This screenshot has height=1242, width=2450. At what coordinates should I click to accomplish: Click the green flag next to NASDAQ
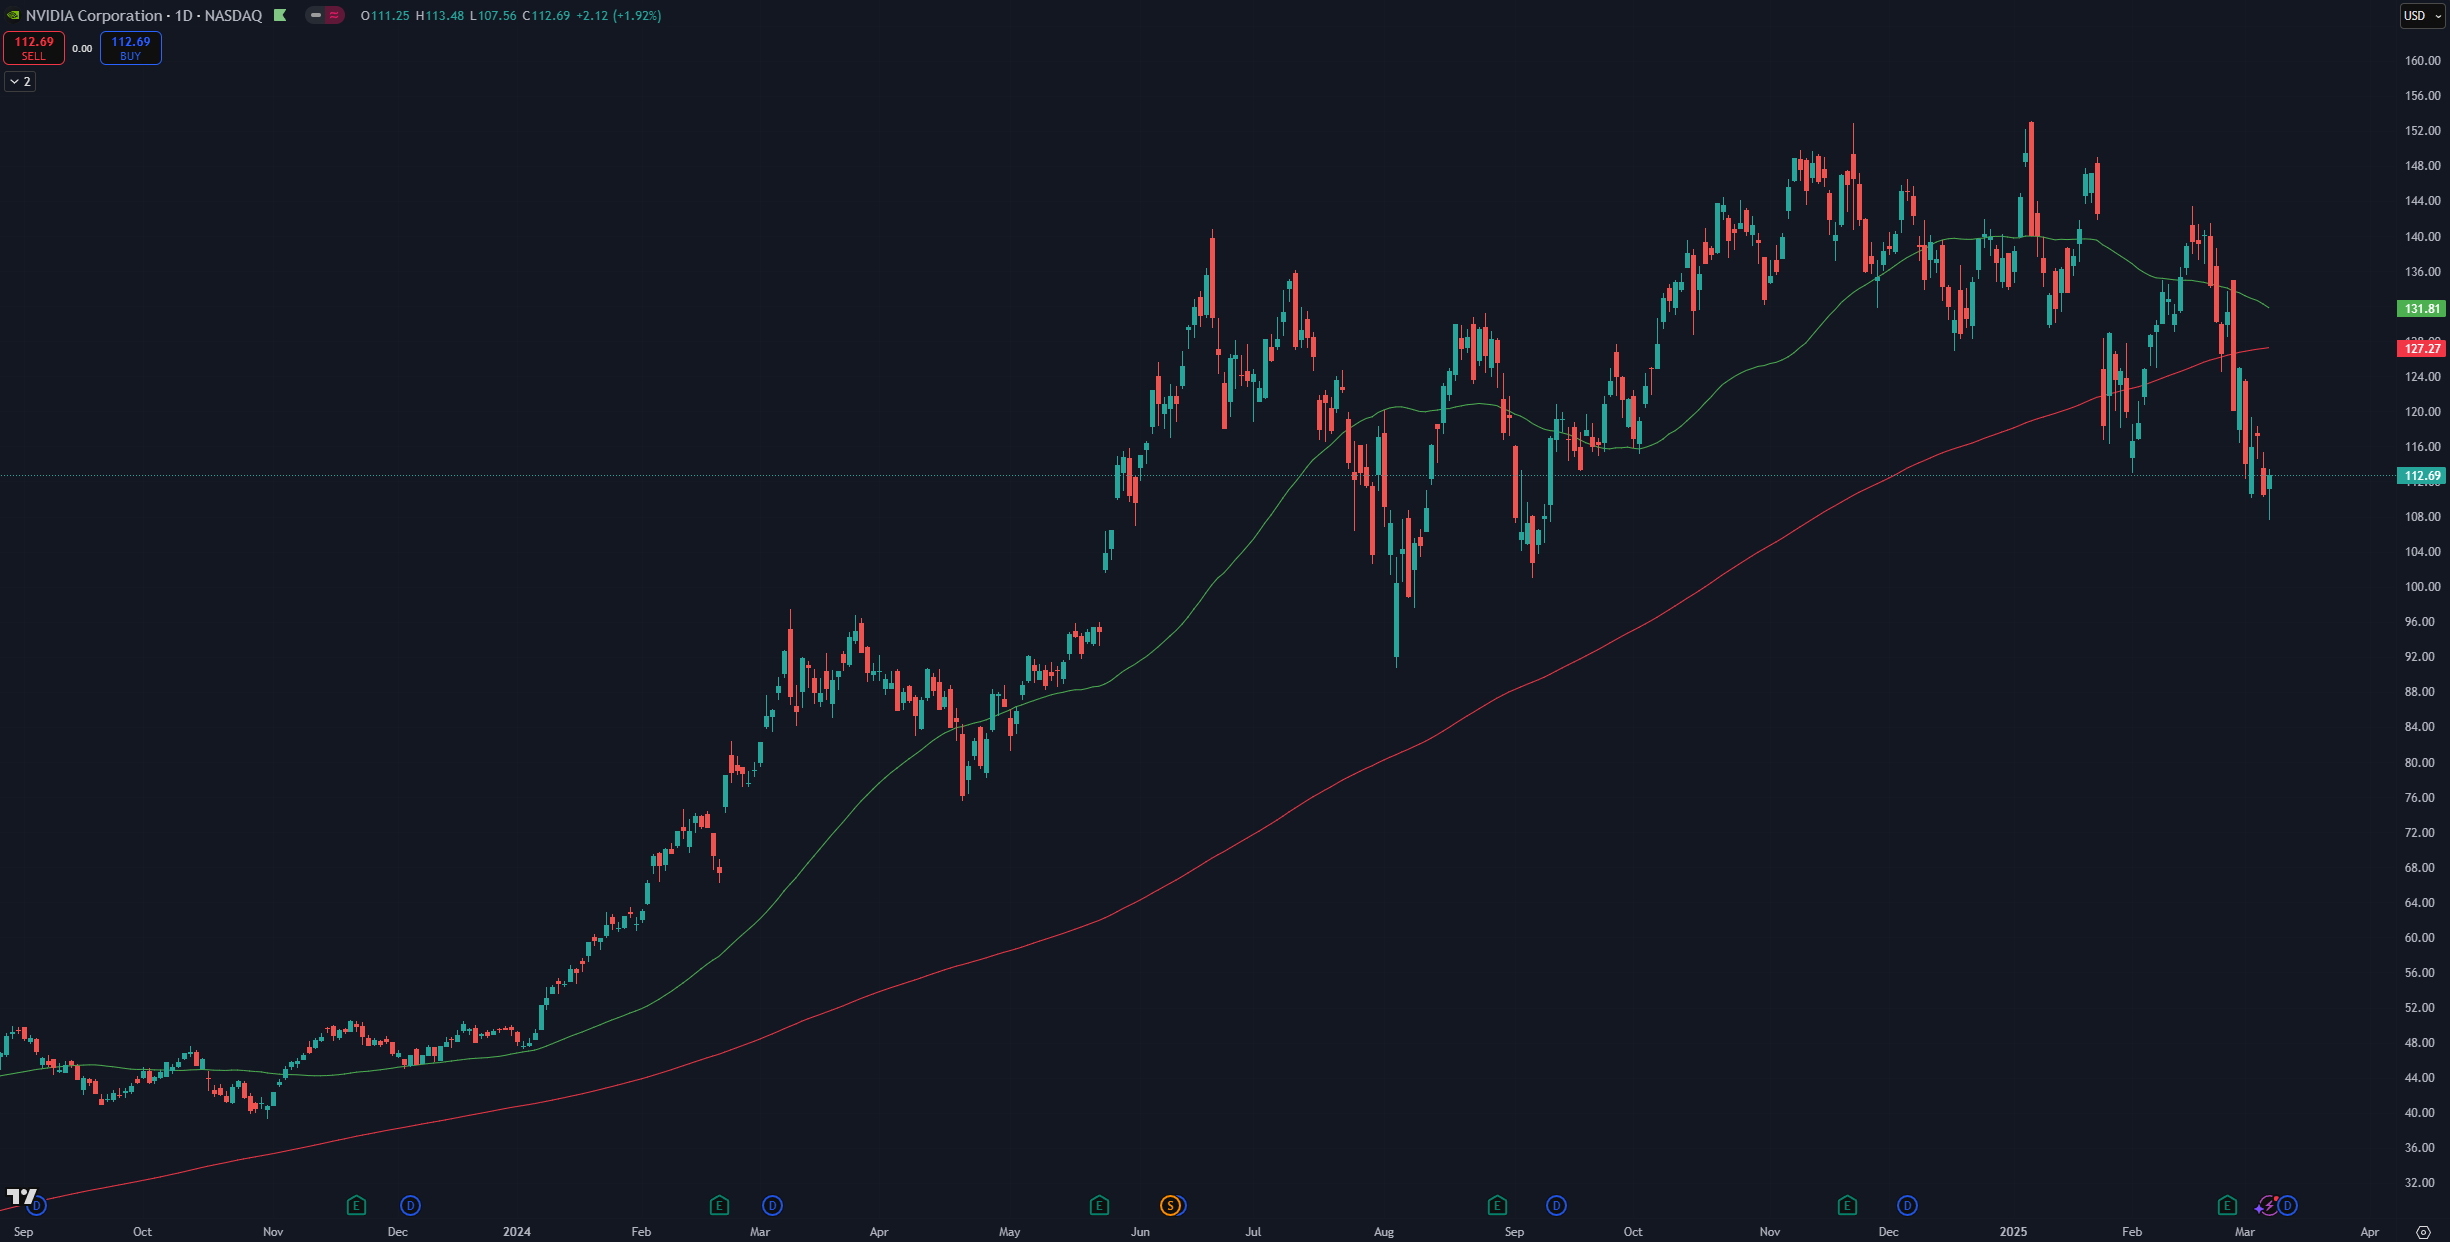[280, 15]
